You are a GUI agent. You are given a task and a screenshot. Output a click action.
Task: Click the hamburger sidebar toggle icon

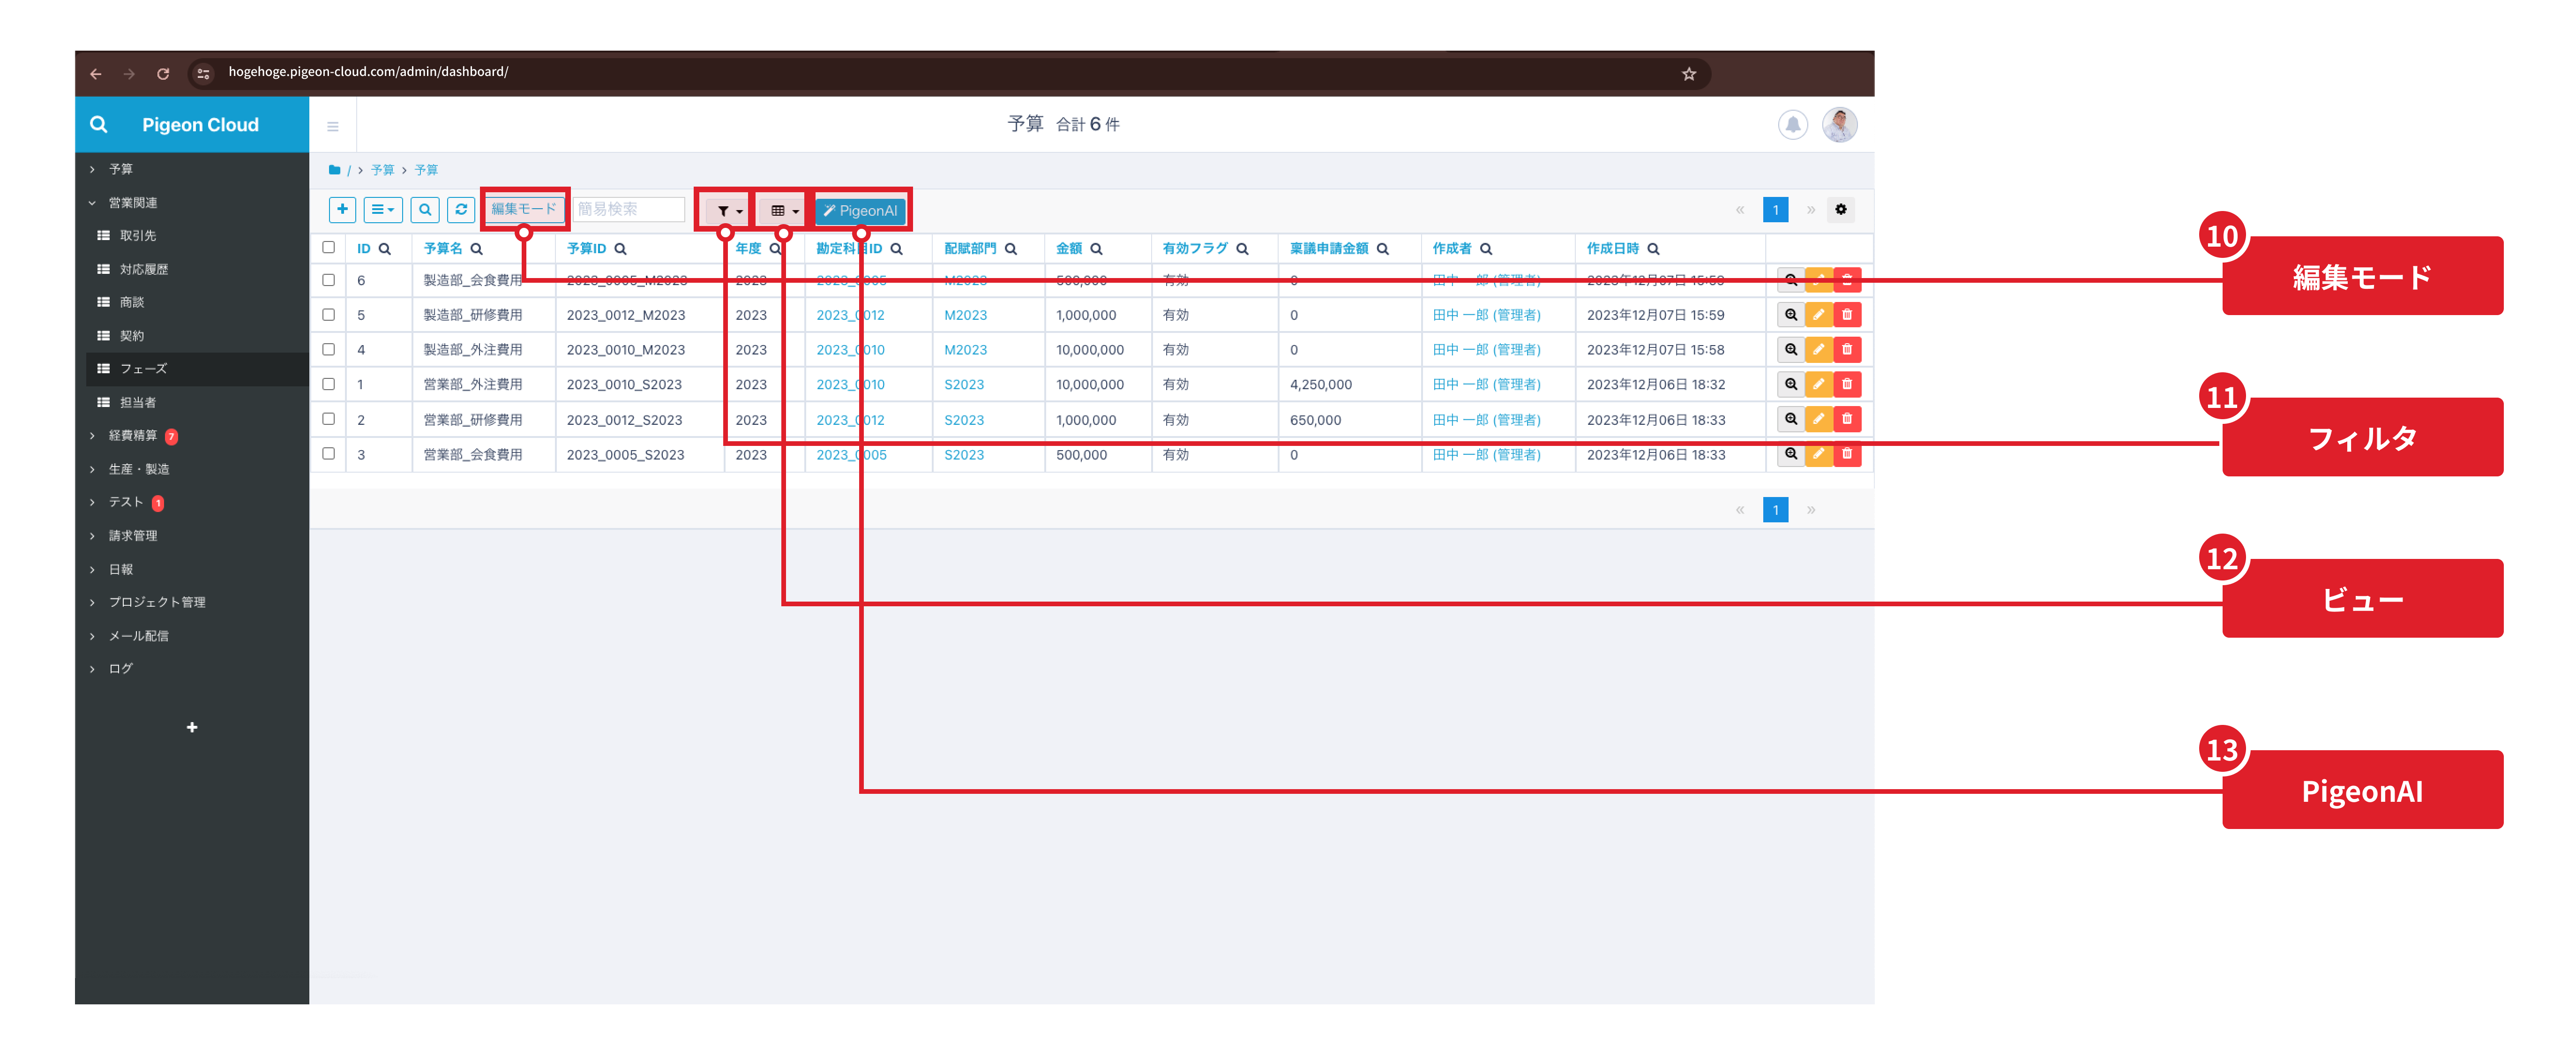(x=333, y=126)
